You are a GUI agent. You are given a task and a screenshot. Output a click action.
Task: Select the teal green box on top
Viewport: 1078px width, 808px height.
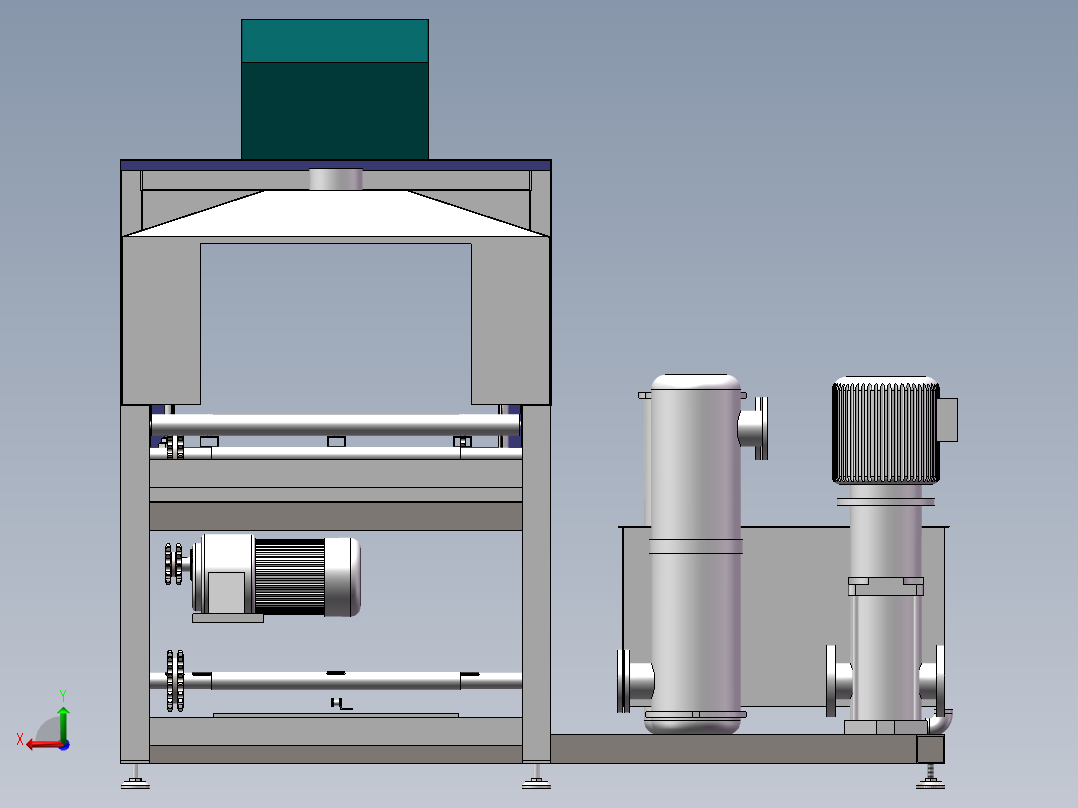pyautogui.click(x=335, y=89)
